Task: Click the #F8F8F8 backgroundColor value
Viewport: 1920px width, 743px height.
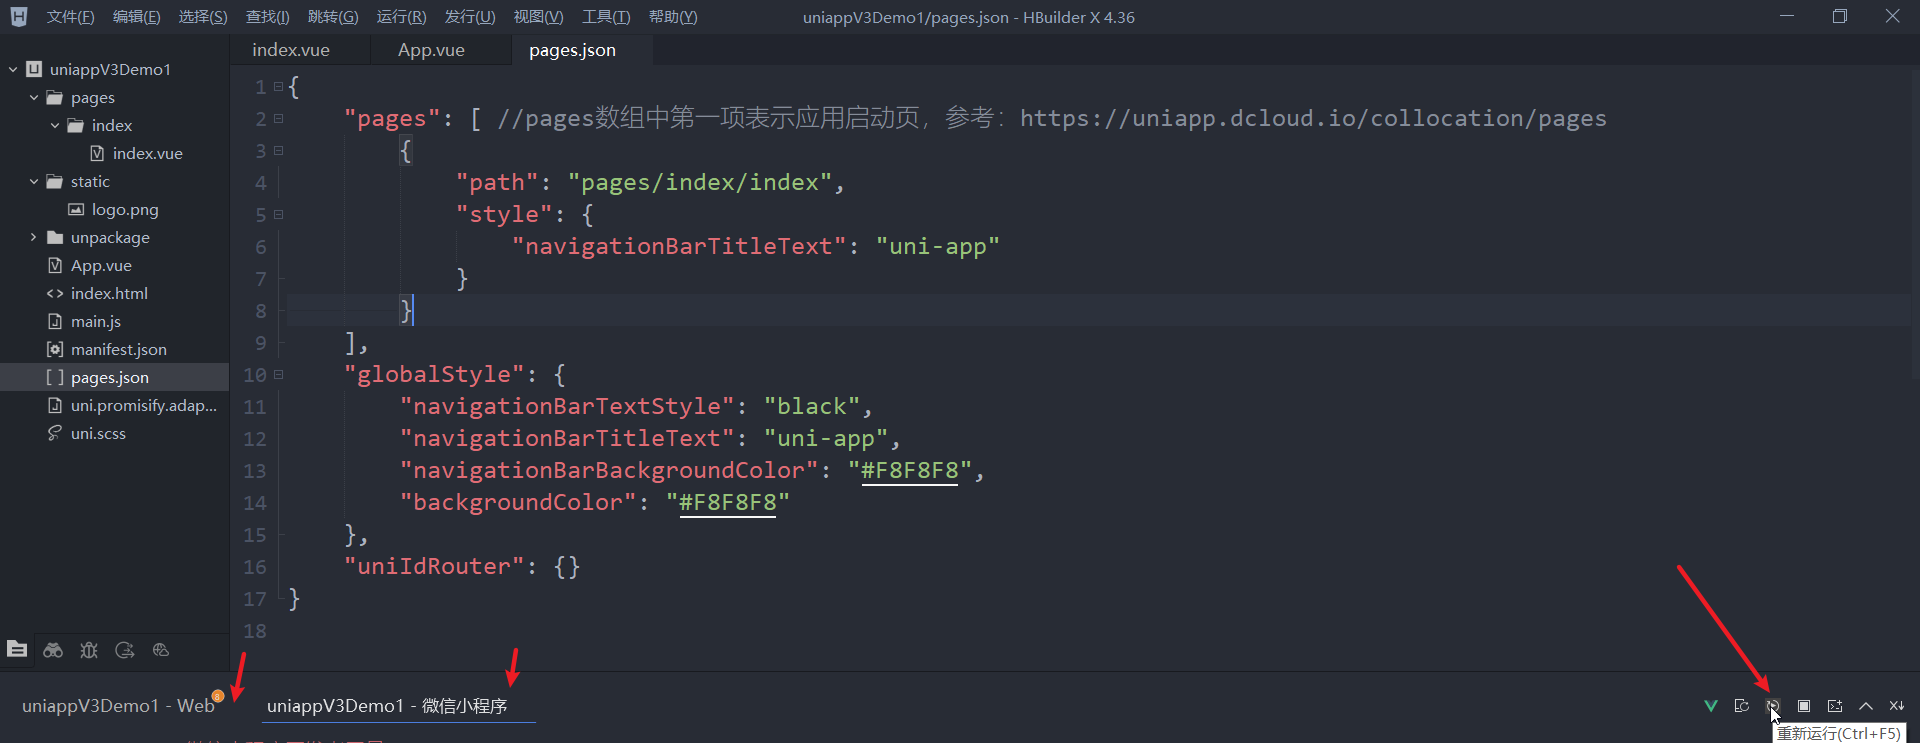Action: click(728, 502)
